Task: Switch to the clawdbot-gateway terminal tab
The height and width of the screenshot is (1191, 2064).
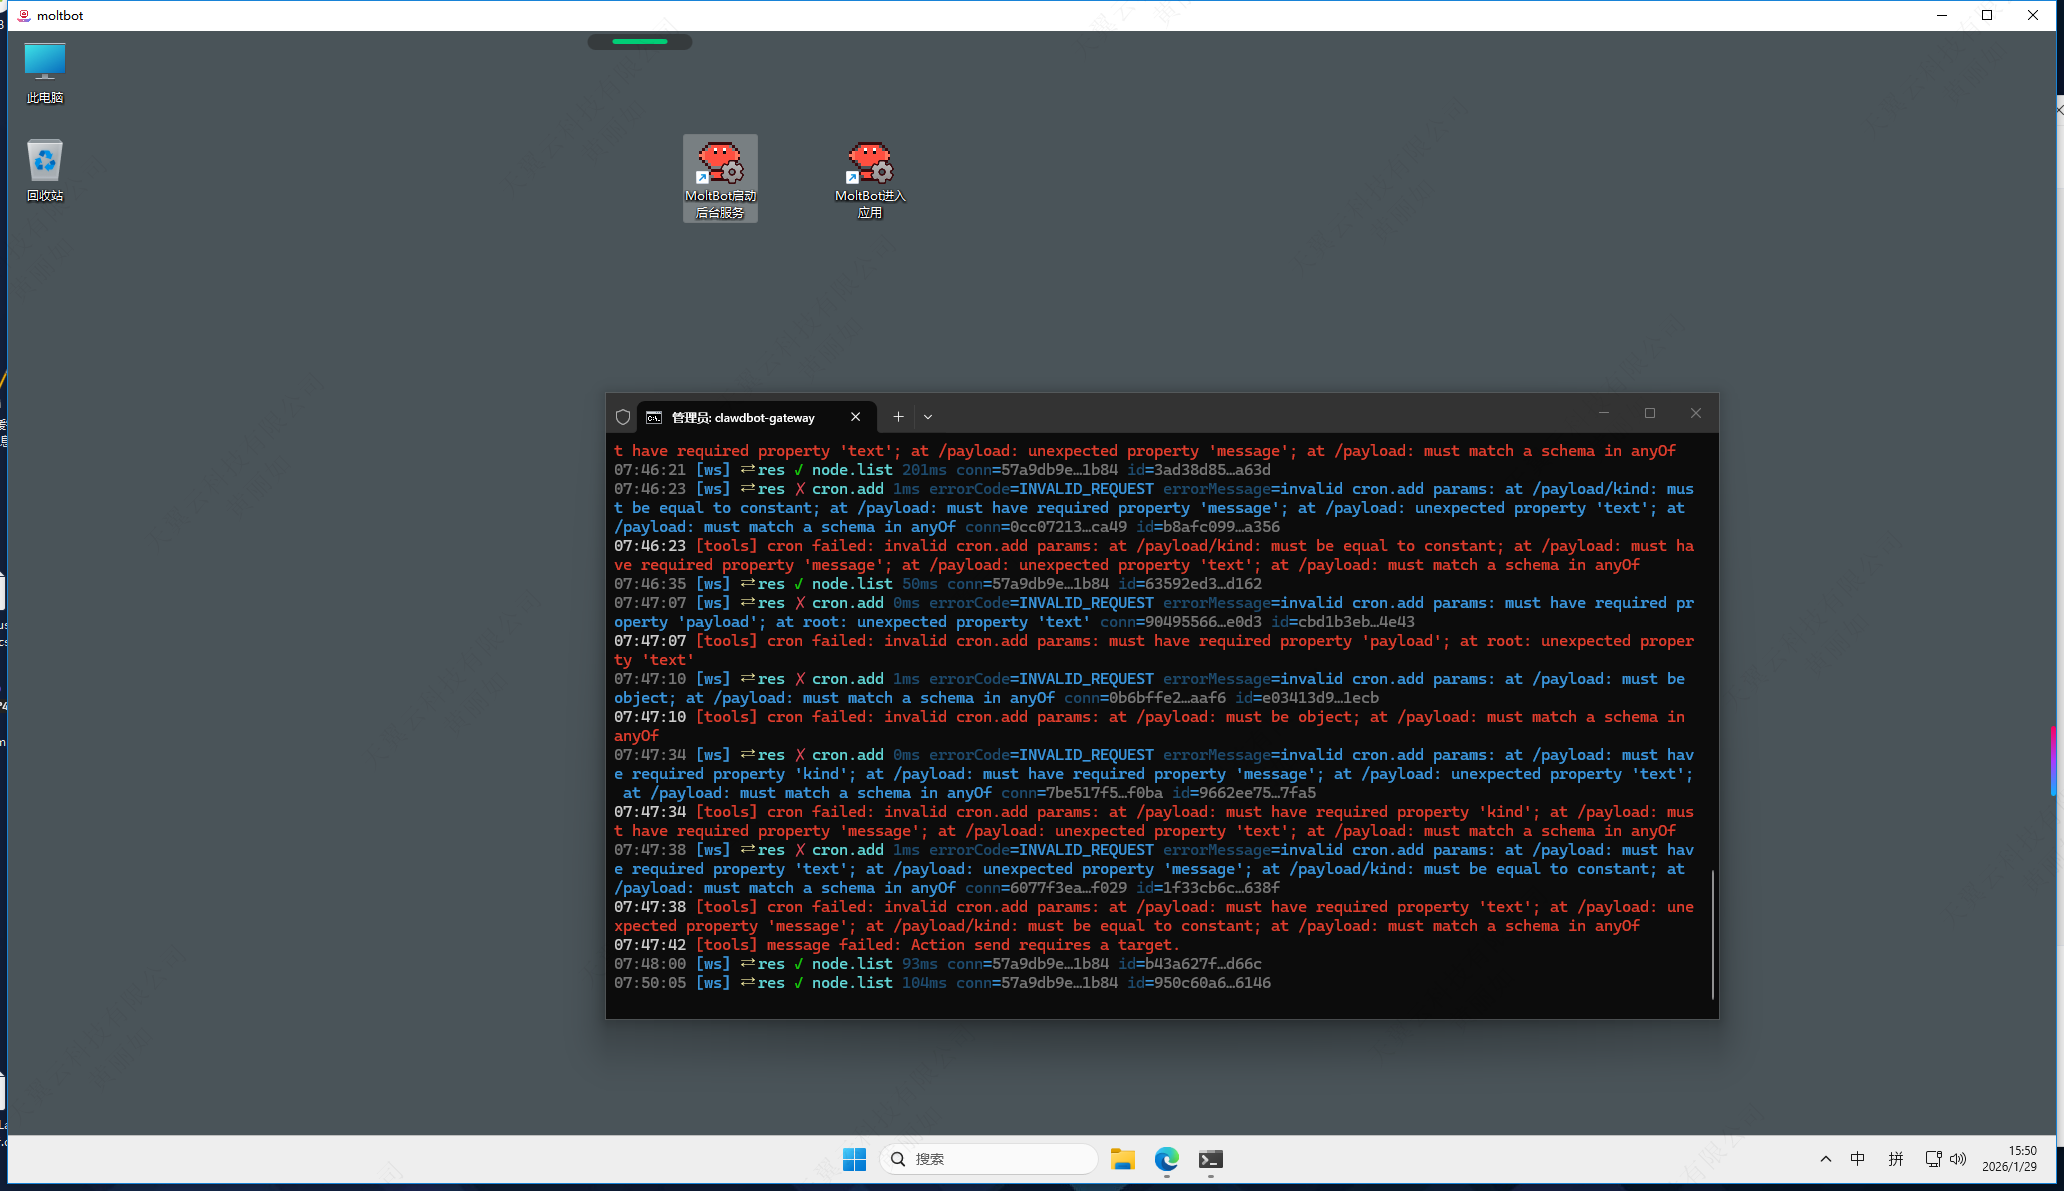Action: click(745, 417)
